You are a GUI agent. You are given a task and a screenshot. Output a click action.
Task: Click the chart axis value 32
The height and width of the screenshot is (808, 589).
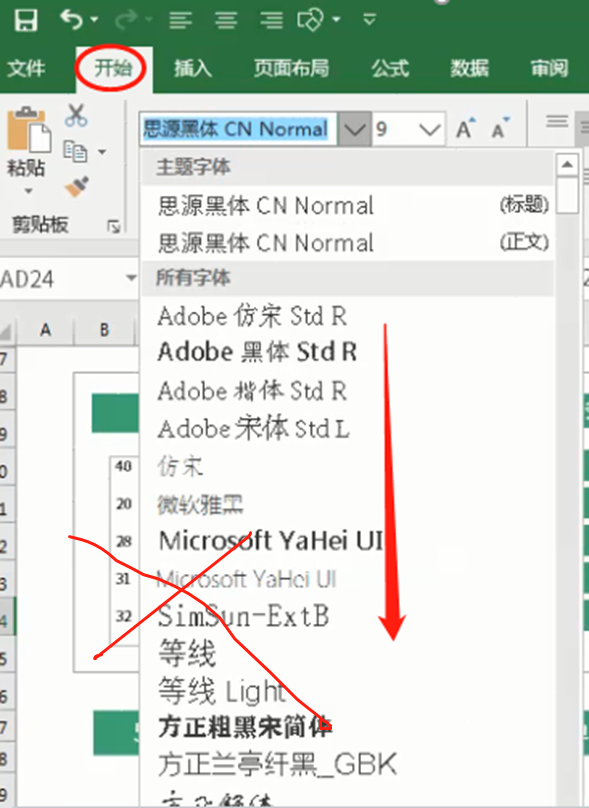click(124, 616)
